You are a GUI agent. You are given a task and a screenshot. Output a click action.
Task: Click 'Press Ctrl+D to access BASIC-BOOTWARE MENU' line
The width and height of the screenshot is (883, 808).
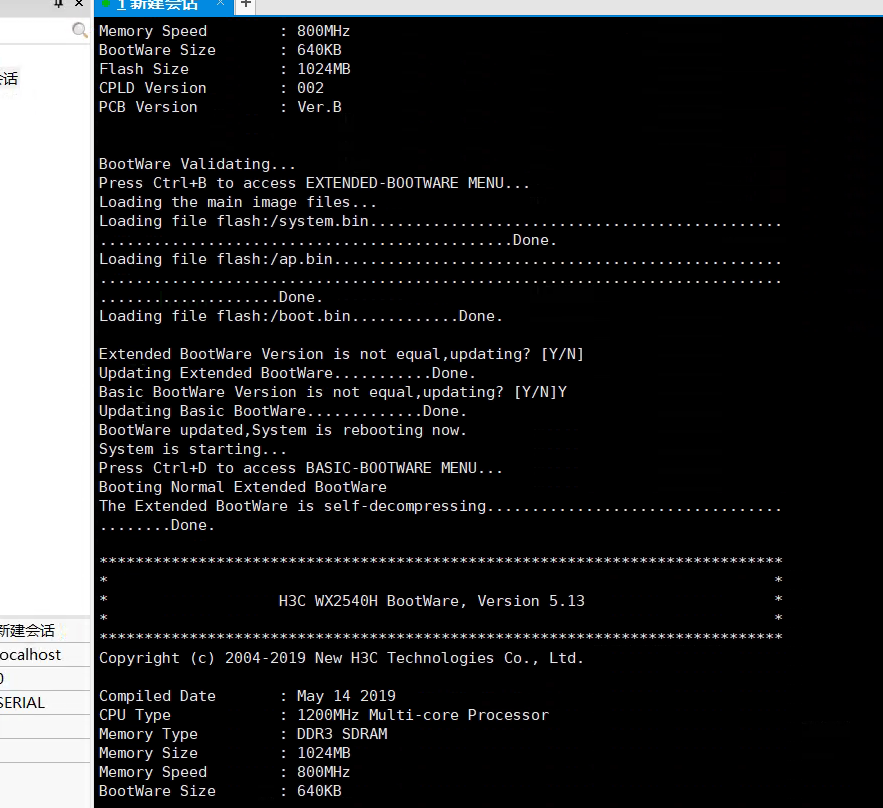point(301,468)
